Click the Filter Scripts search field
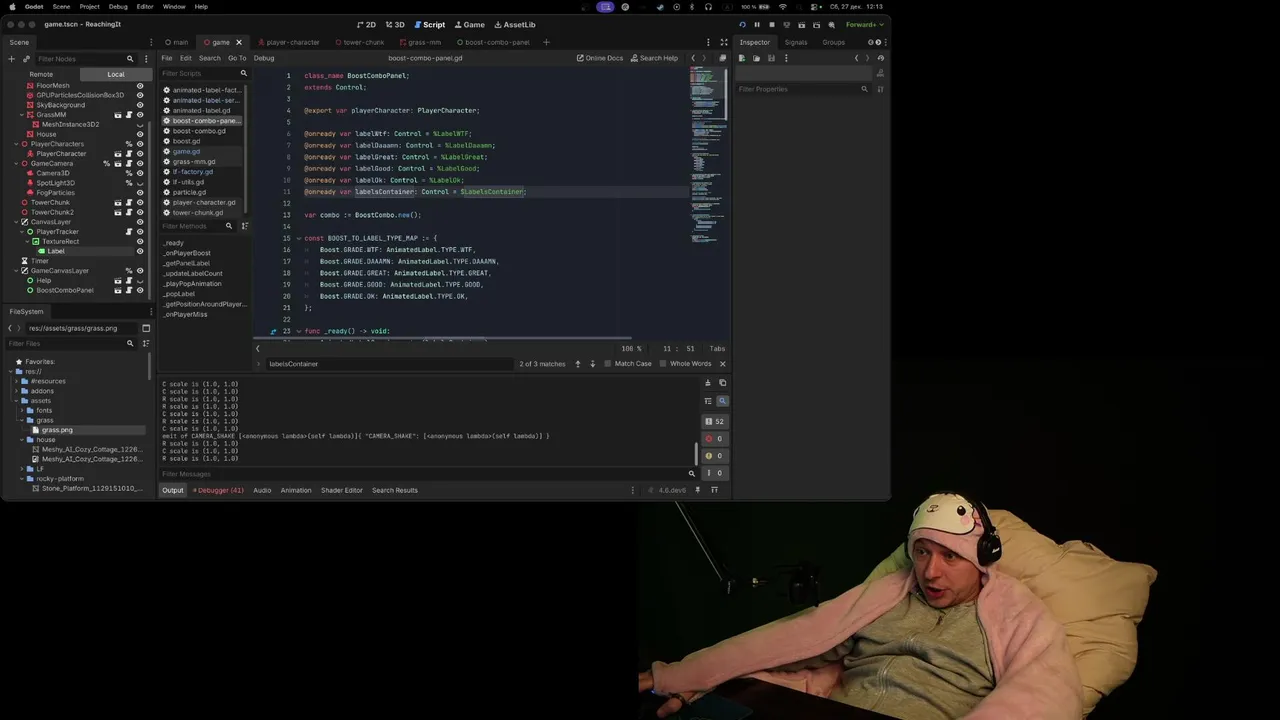 click(203, 73)
